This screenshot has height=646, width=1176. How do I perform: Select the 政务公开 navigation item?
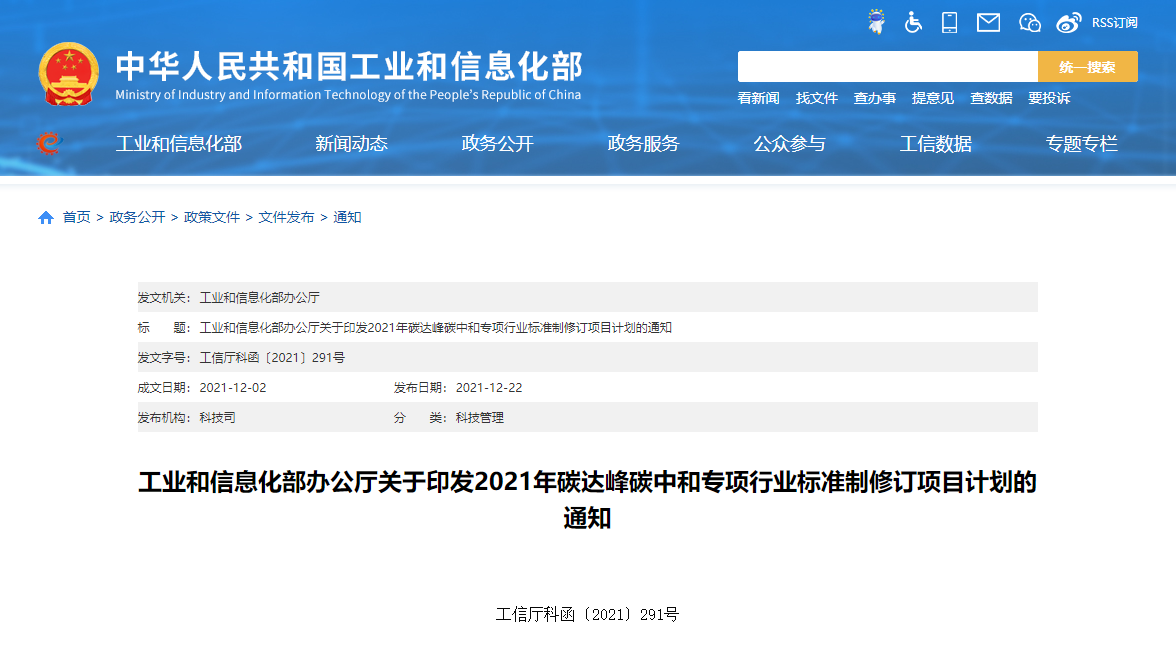coord(497,144)
